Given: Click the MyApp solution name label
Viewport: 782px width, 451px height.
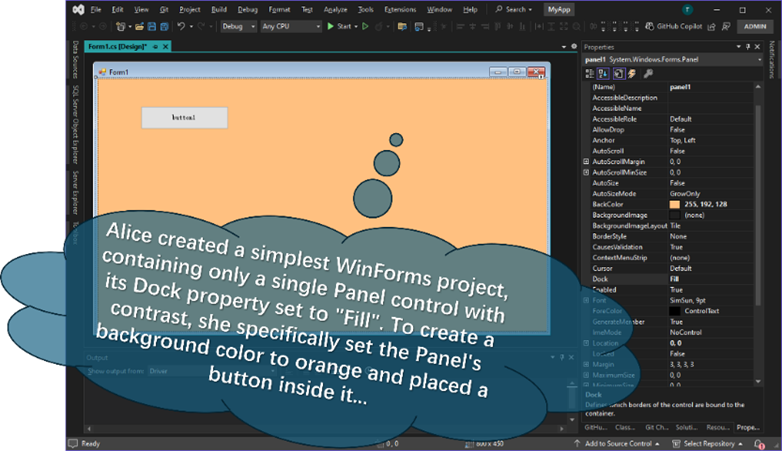Looking at the screenshot, I should (x=559, y=9).
